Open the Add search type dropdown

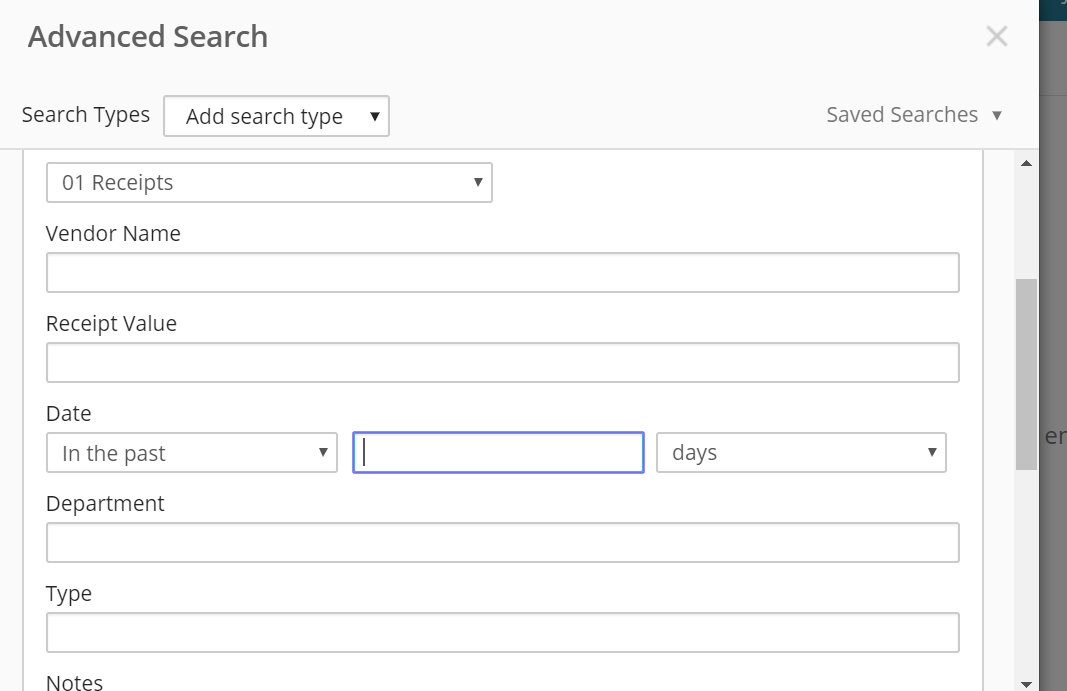(276, 116)
